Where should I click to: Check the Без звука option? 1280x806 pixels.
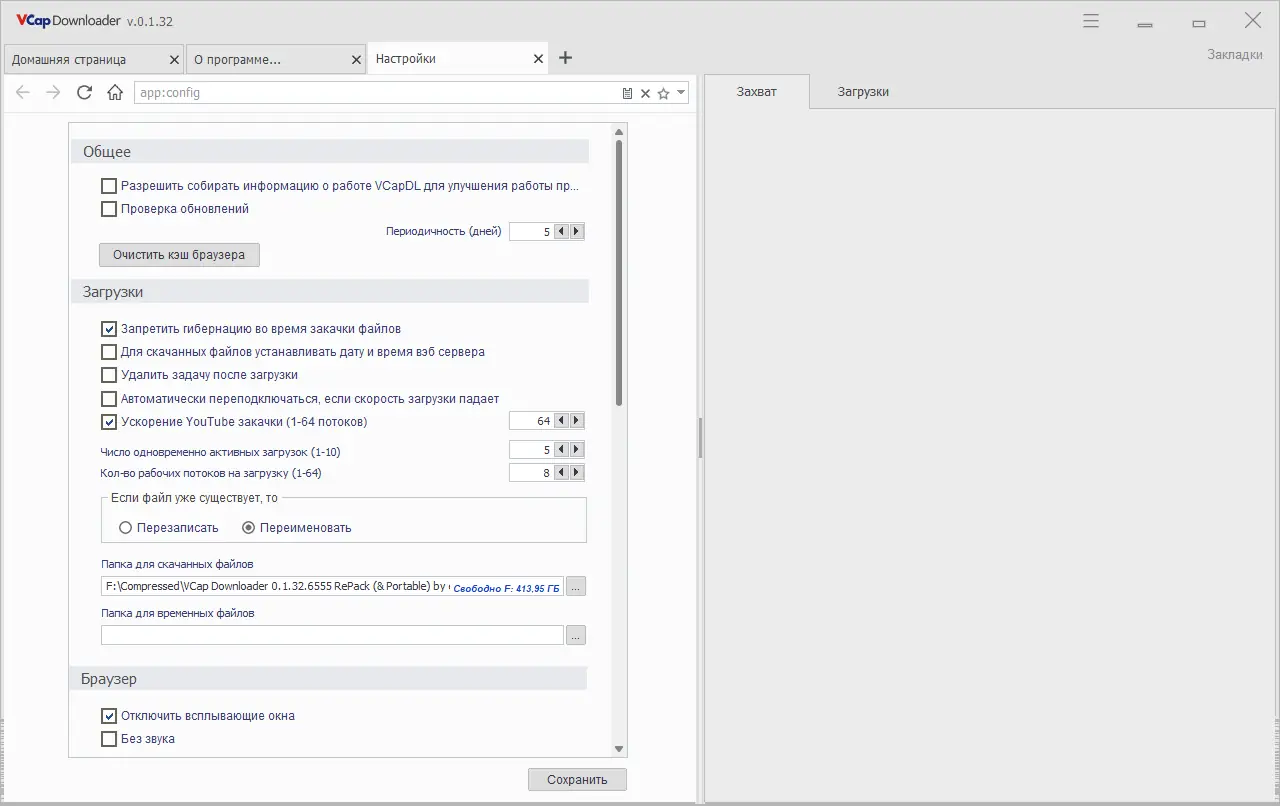tap(109, 739)
